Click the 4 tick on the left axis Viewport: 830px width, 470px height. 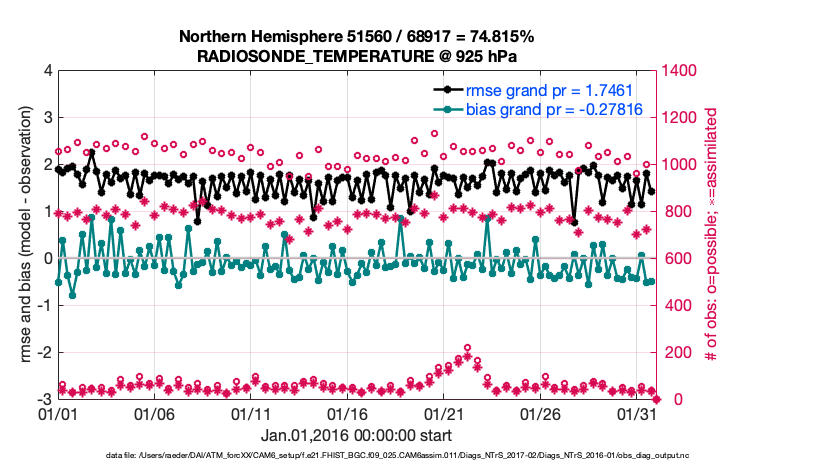(47, 71)
